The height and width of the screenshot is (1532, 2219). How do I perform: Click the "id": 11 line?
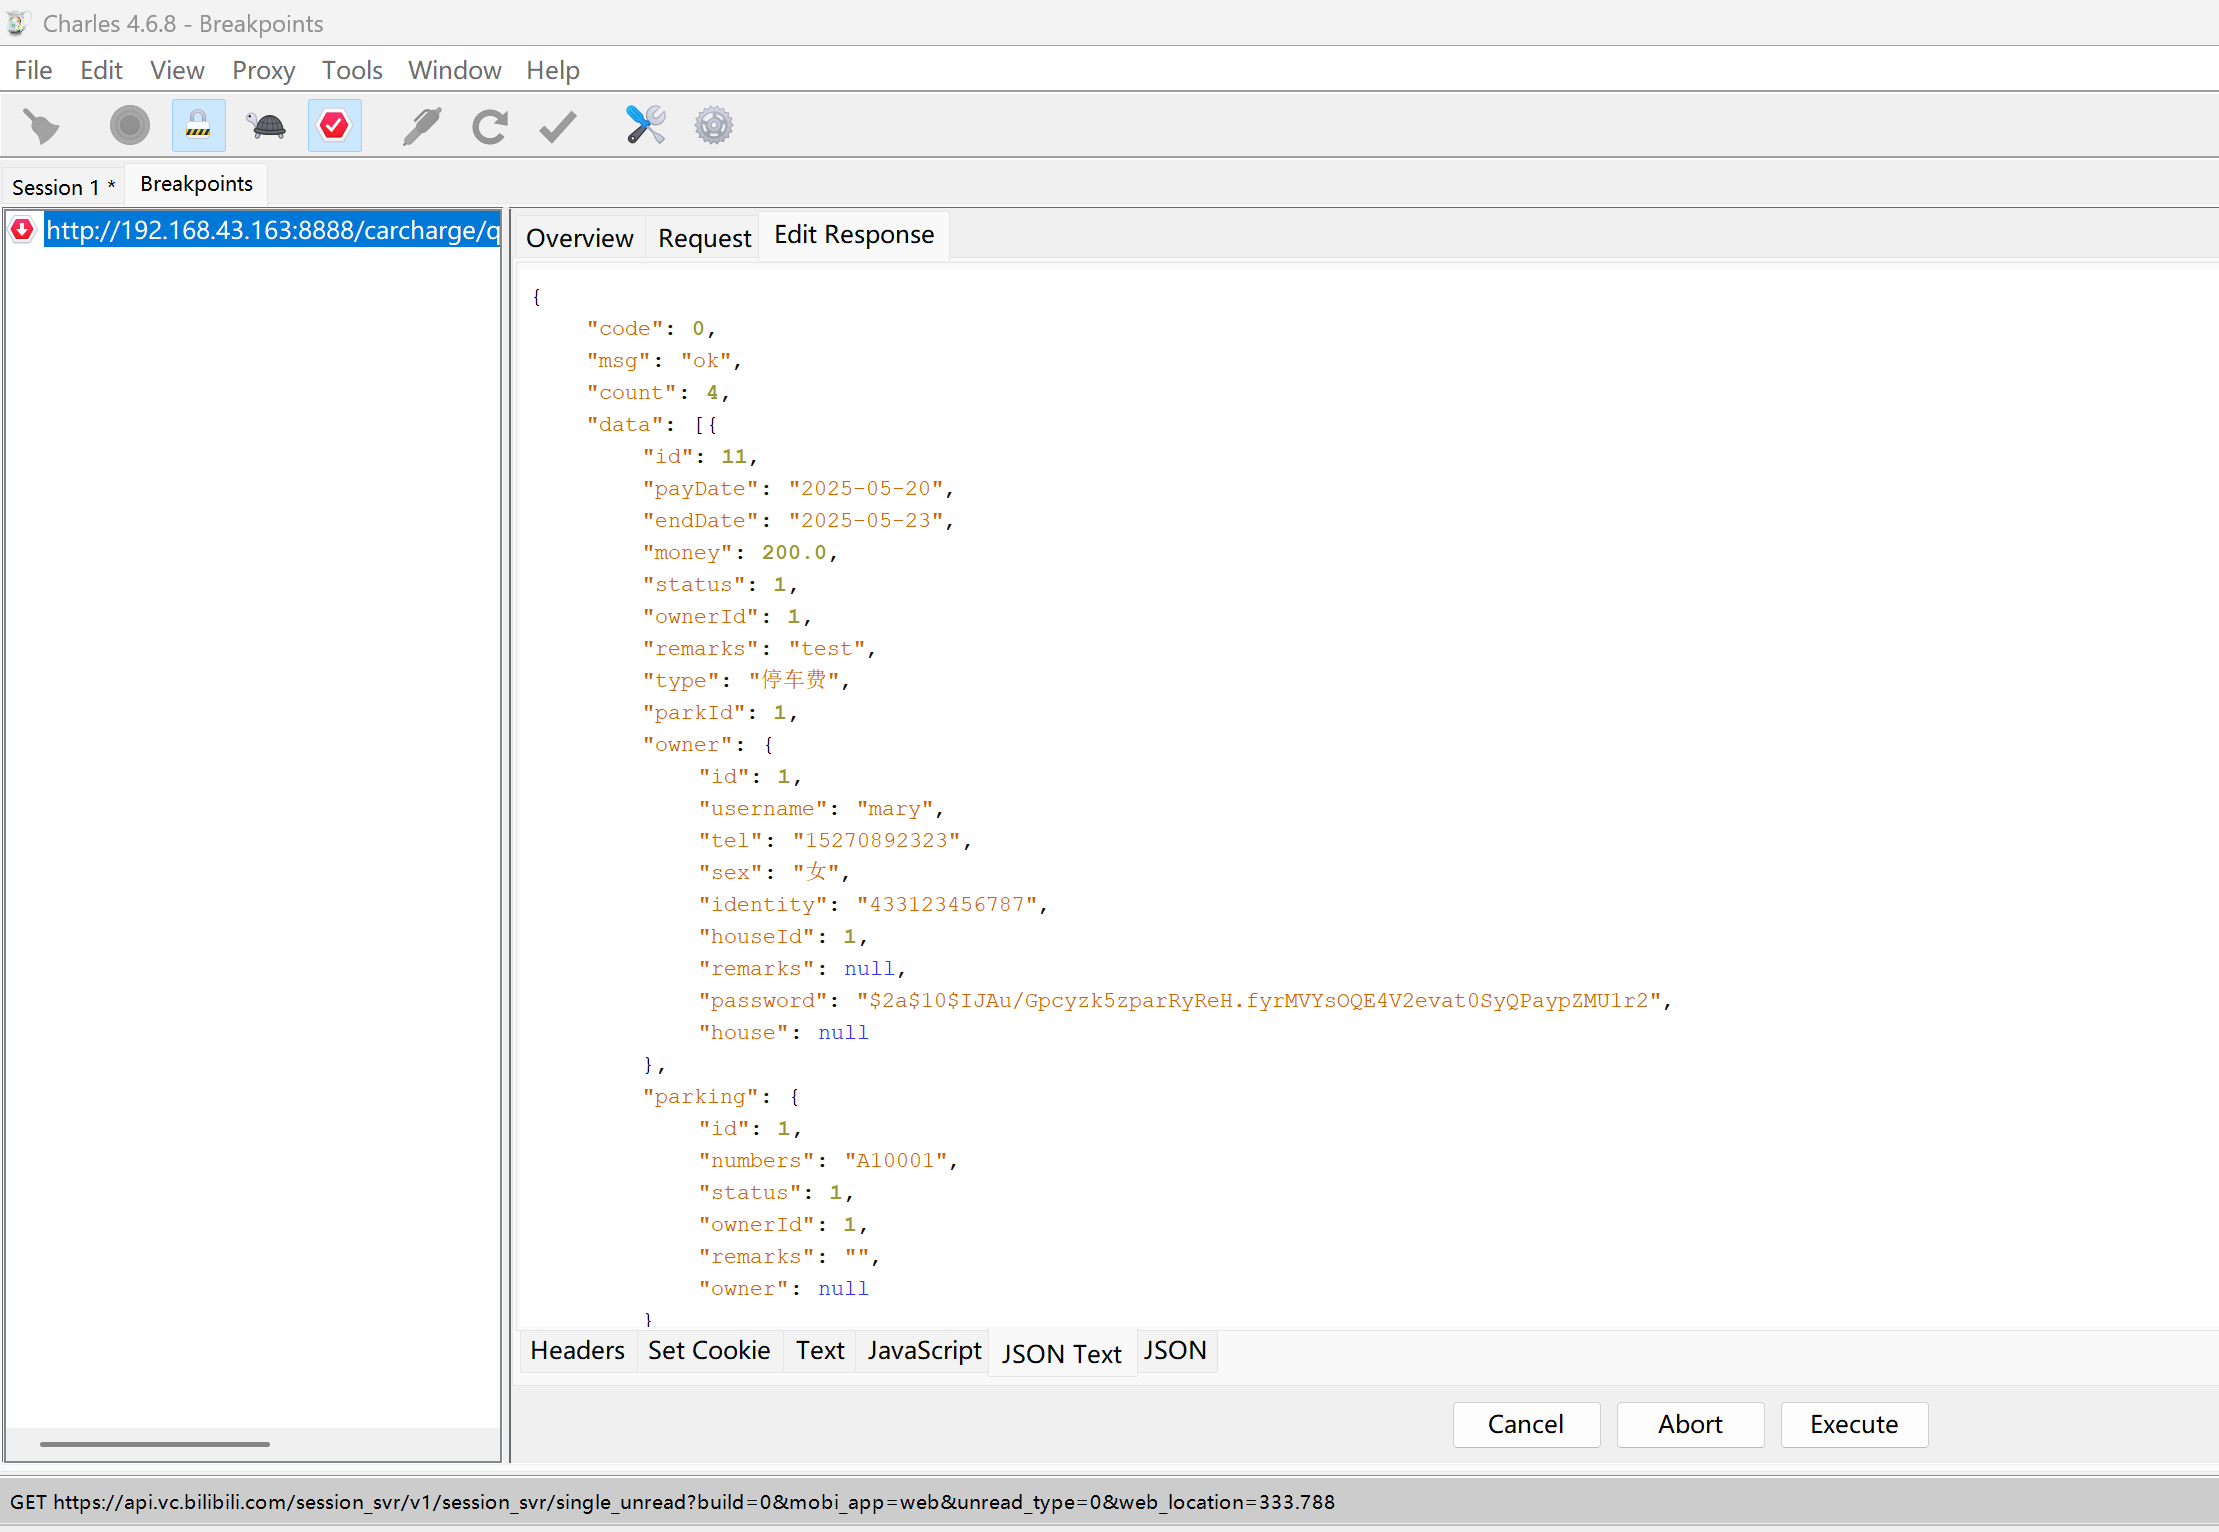coord(700,457)
